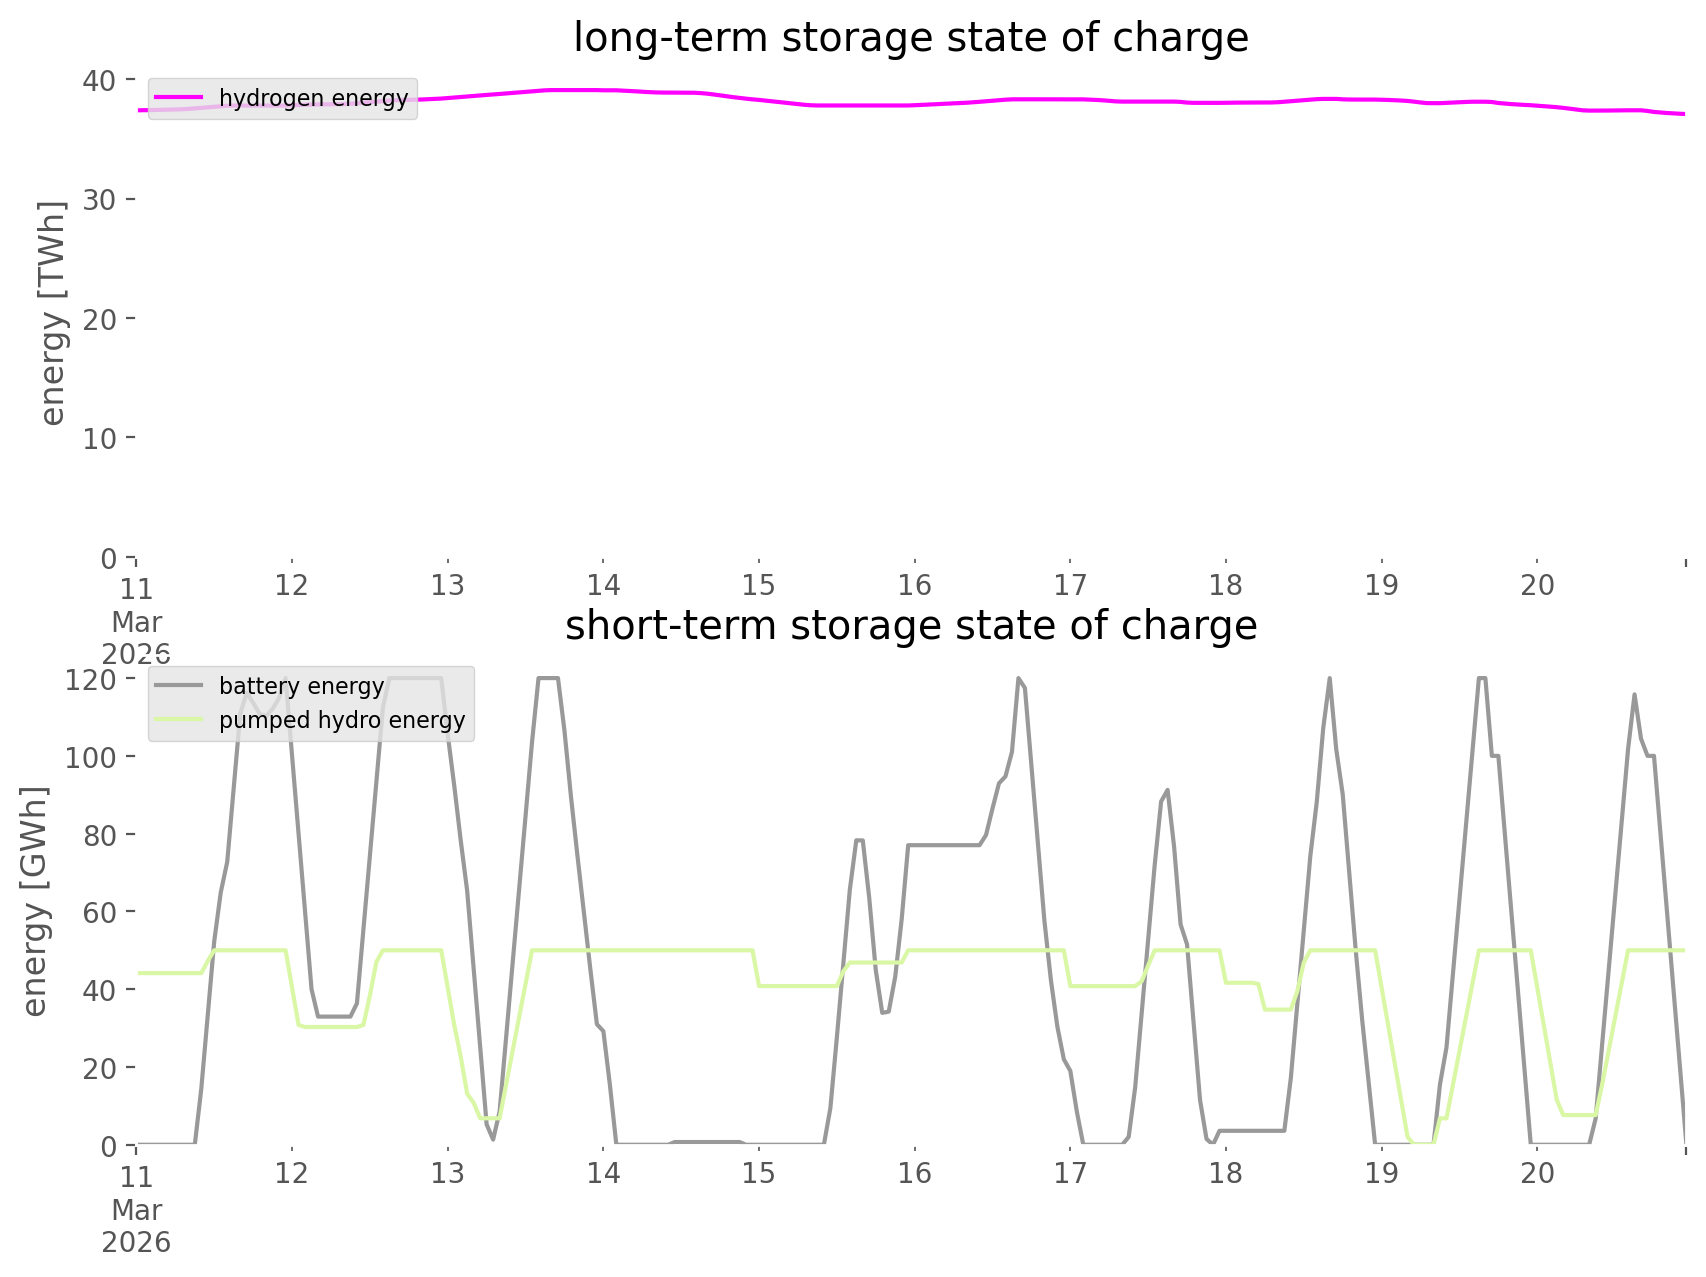
Task: Click the gray battery legend line swatch
Action: pos(179,686)
